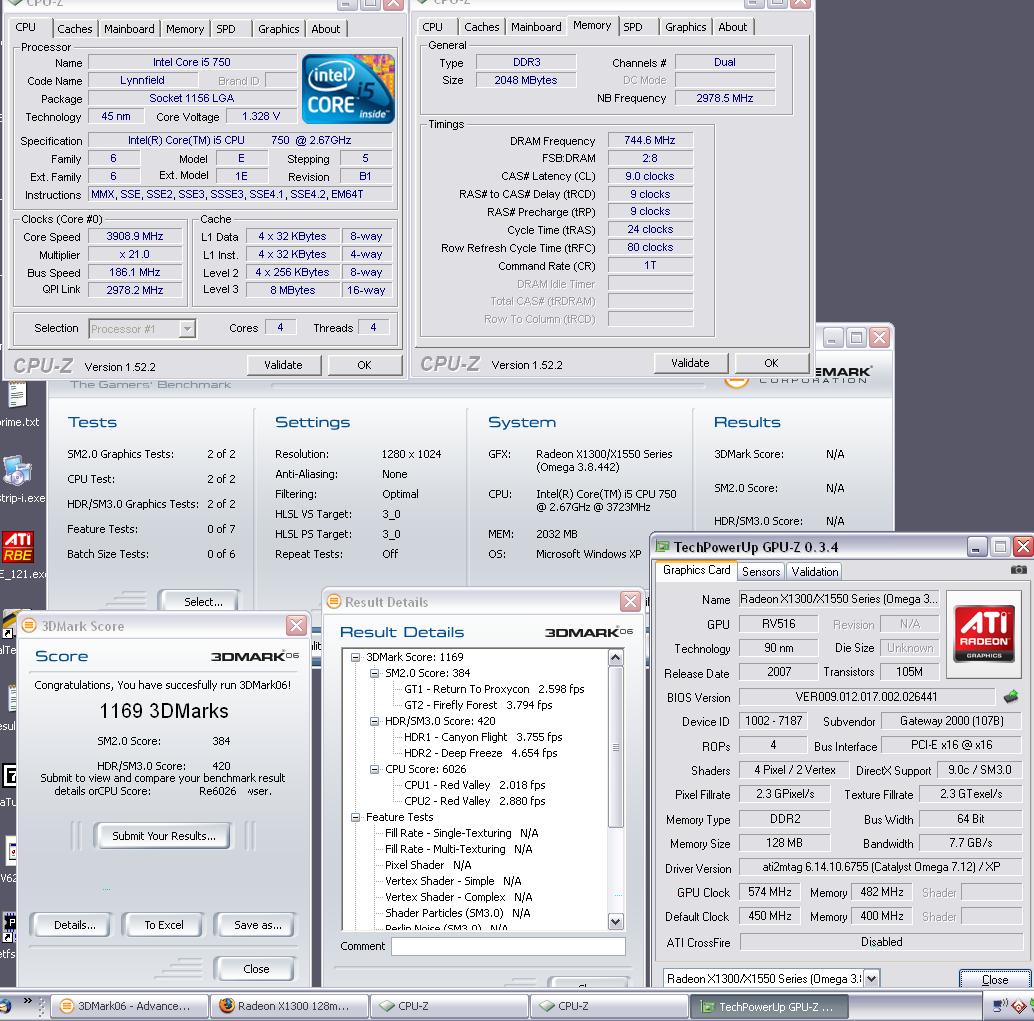Click the To Excel button

click(164, 925)
